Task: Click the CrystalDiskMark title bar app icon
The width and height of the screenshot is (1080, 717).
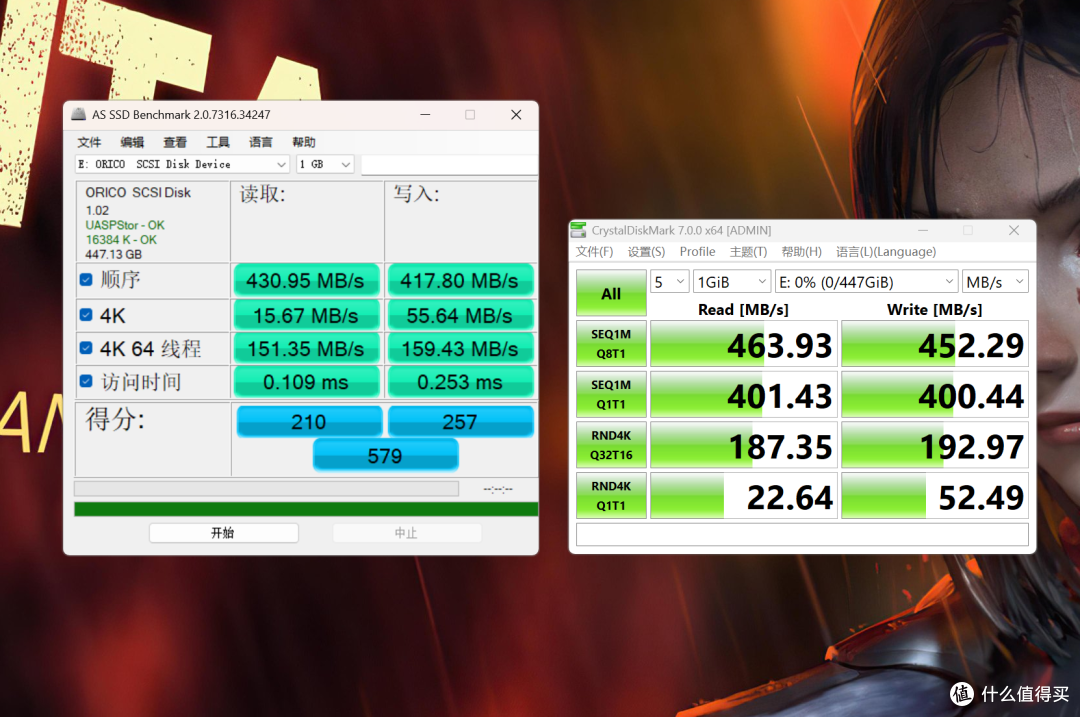Action: (x=579, y=230)
